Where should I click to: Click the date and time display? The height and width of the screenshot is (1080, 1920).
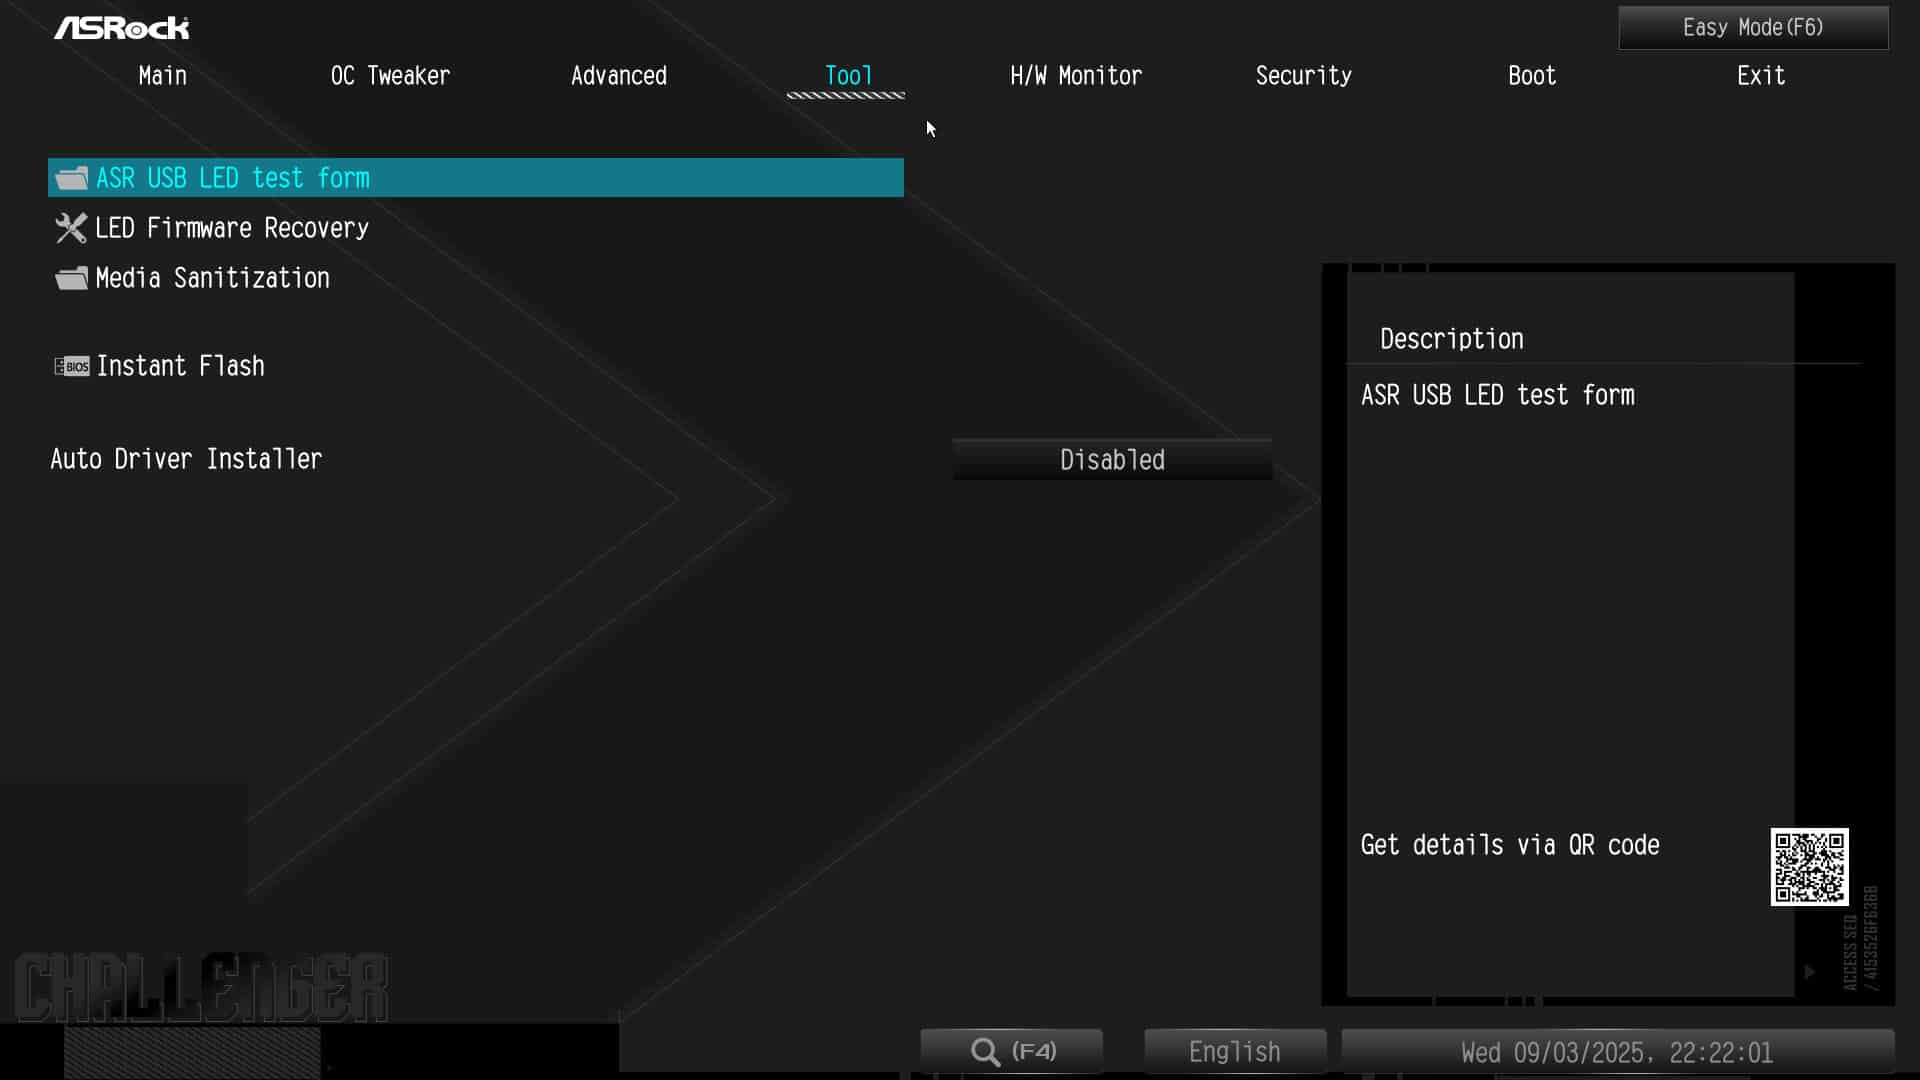[x=1617, y=1052]
